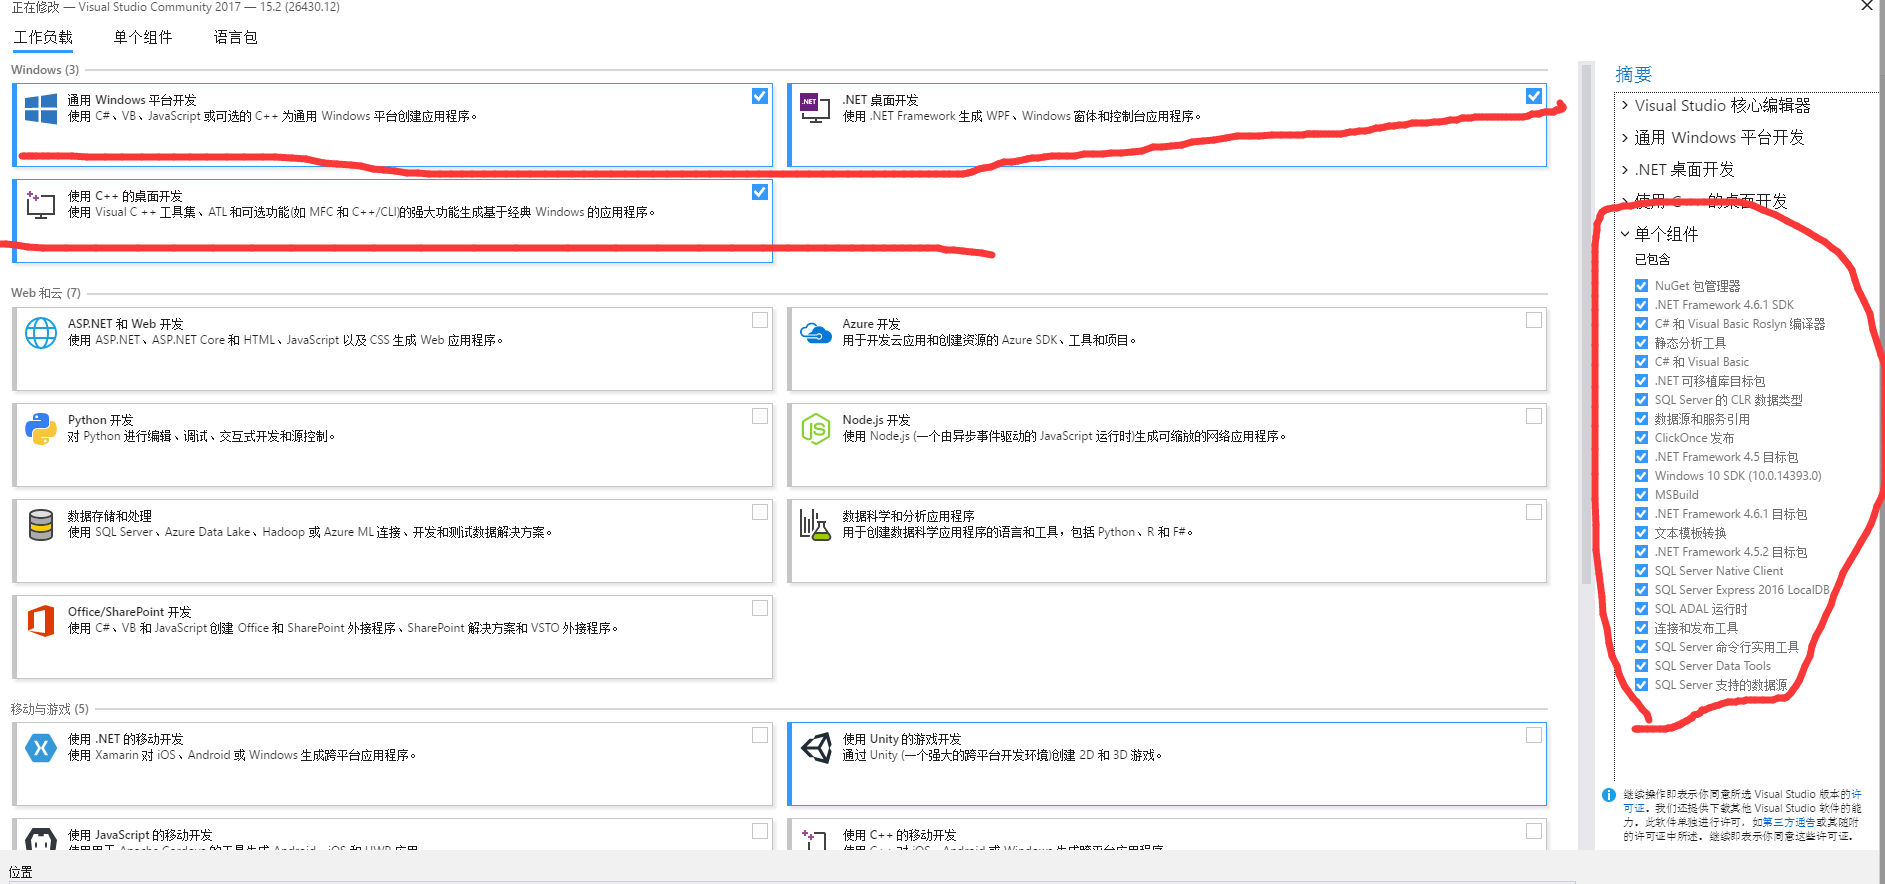Select the Office/SharePoint 开发 workload card
1885x884 pixels.
tap(393, 637)
